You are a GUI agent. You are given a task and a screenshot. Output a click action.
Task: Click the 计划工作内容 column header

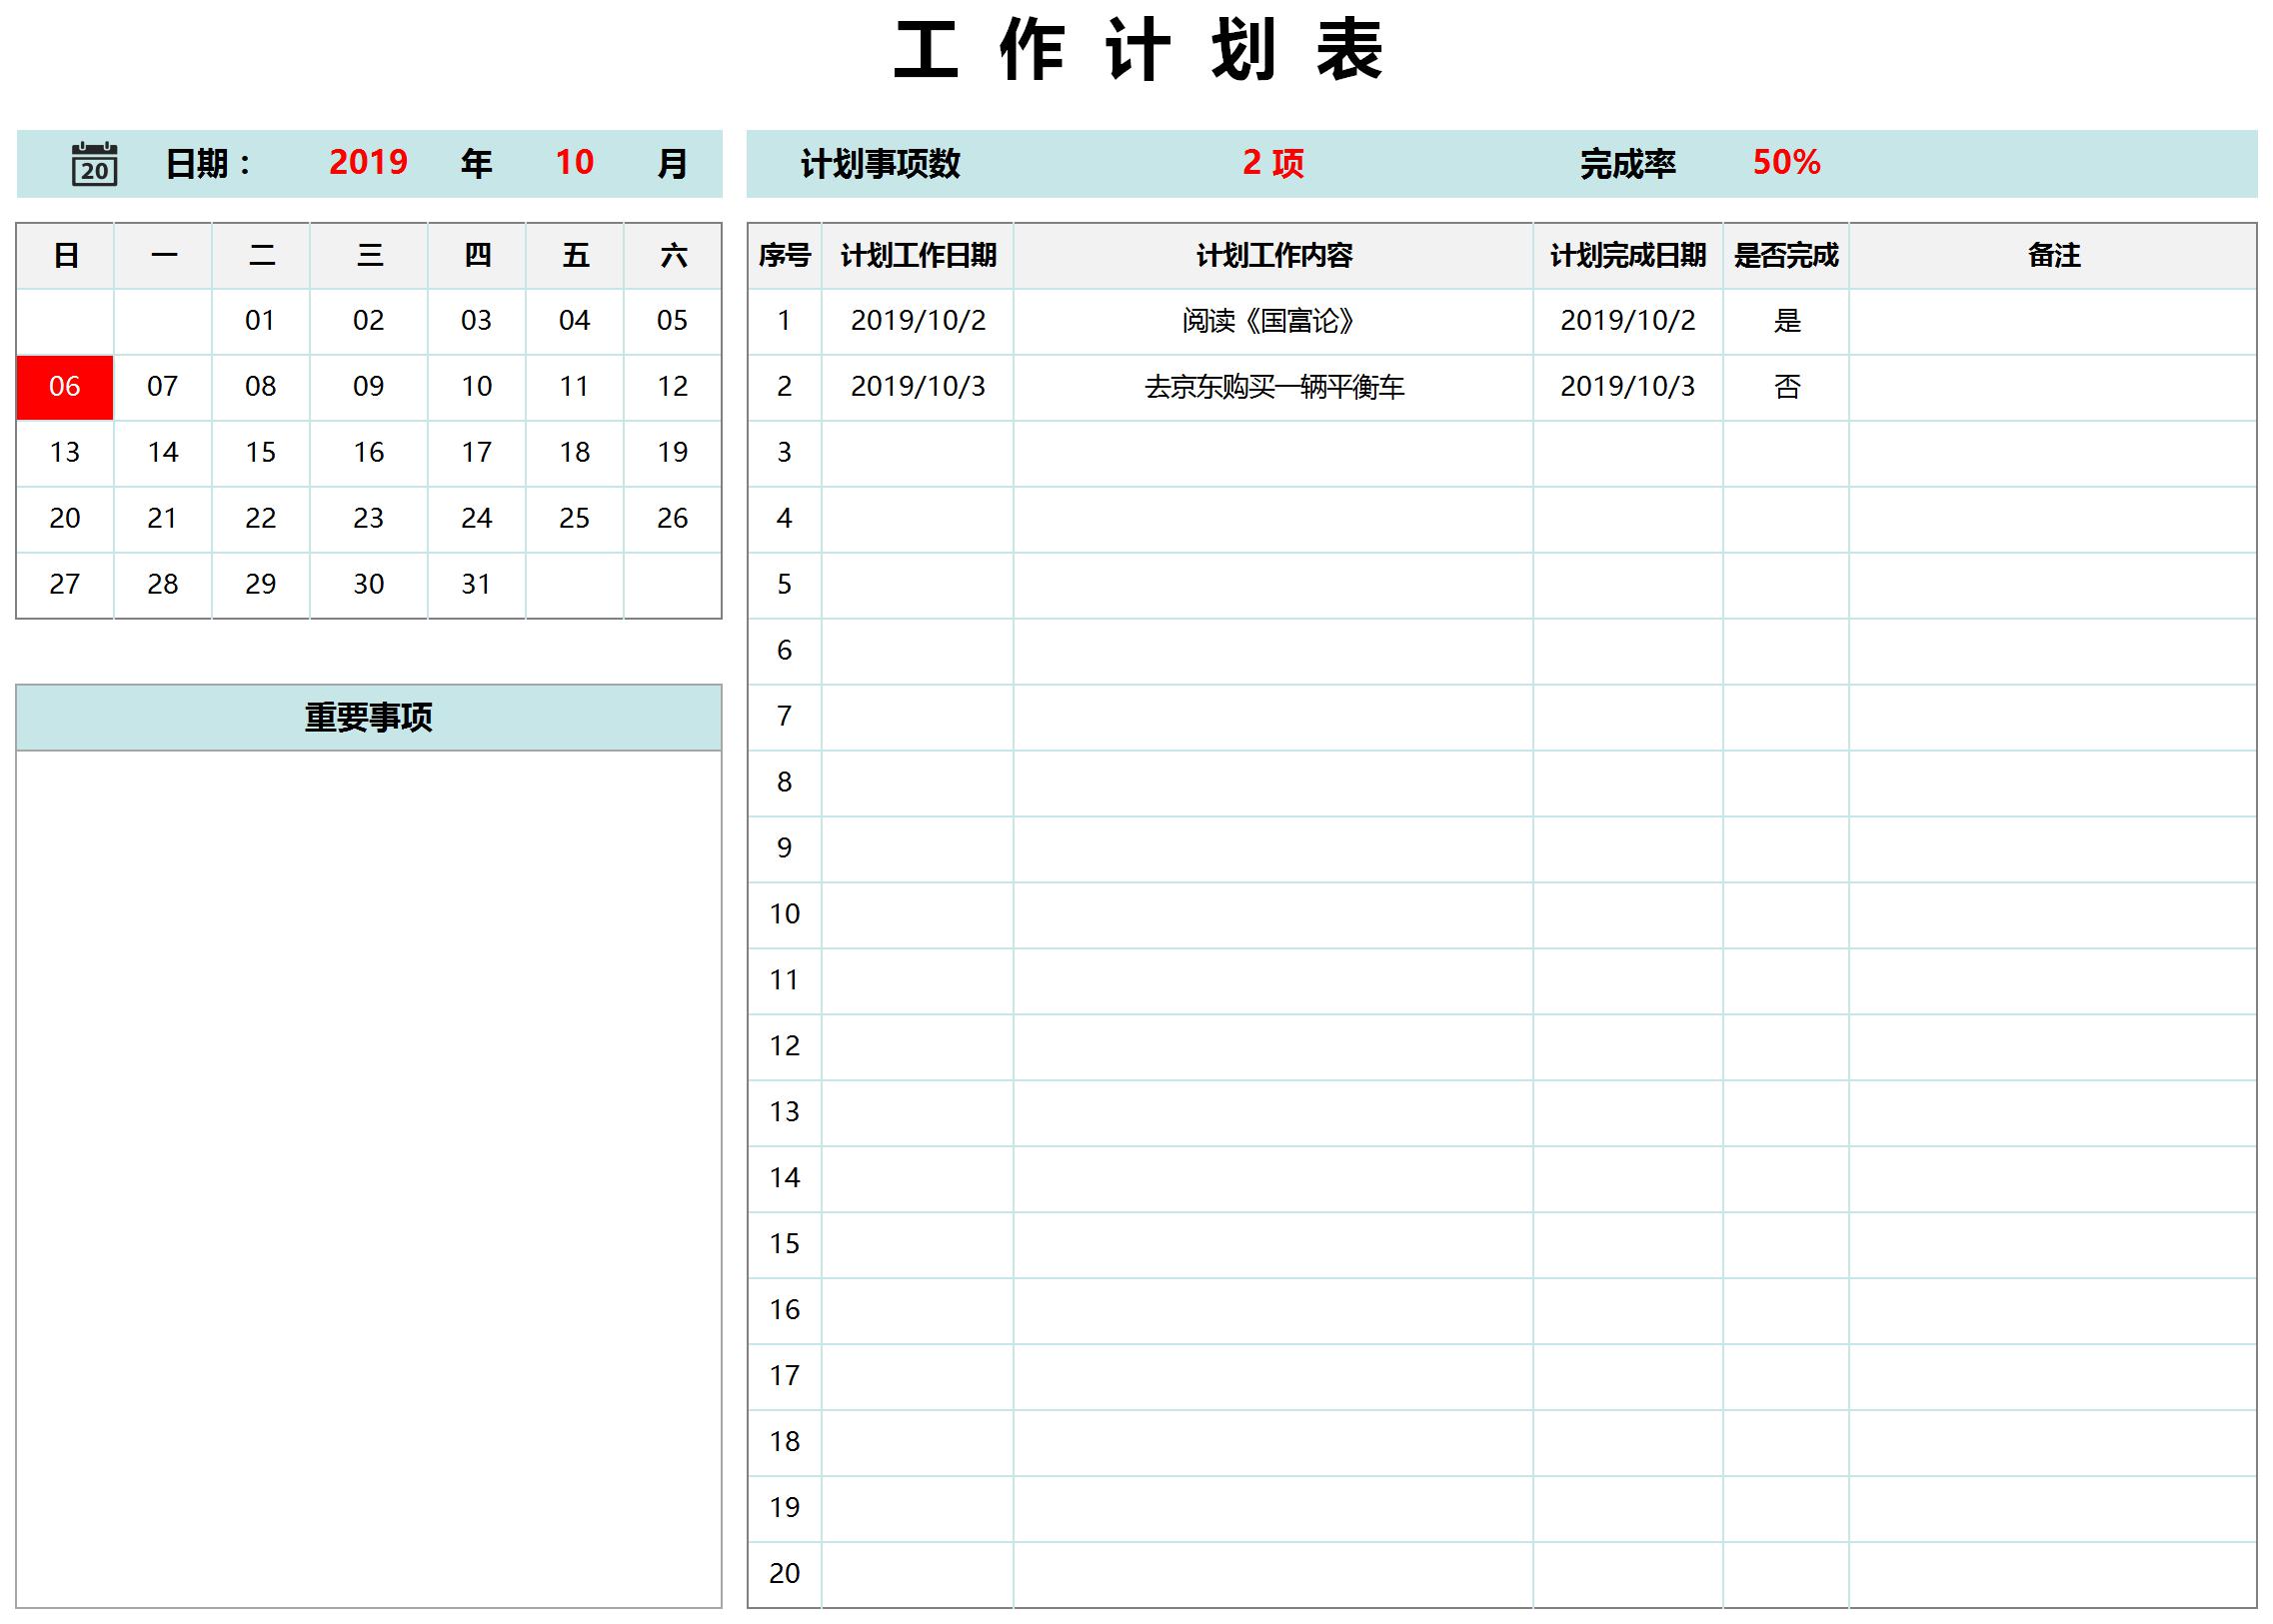tap(1271, 255)
